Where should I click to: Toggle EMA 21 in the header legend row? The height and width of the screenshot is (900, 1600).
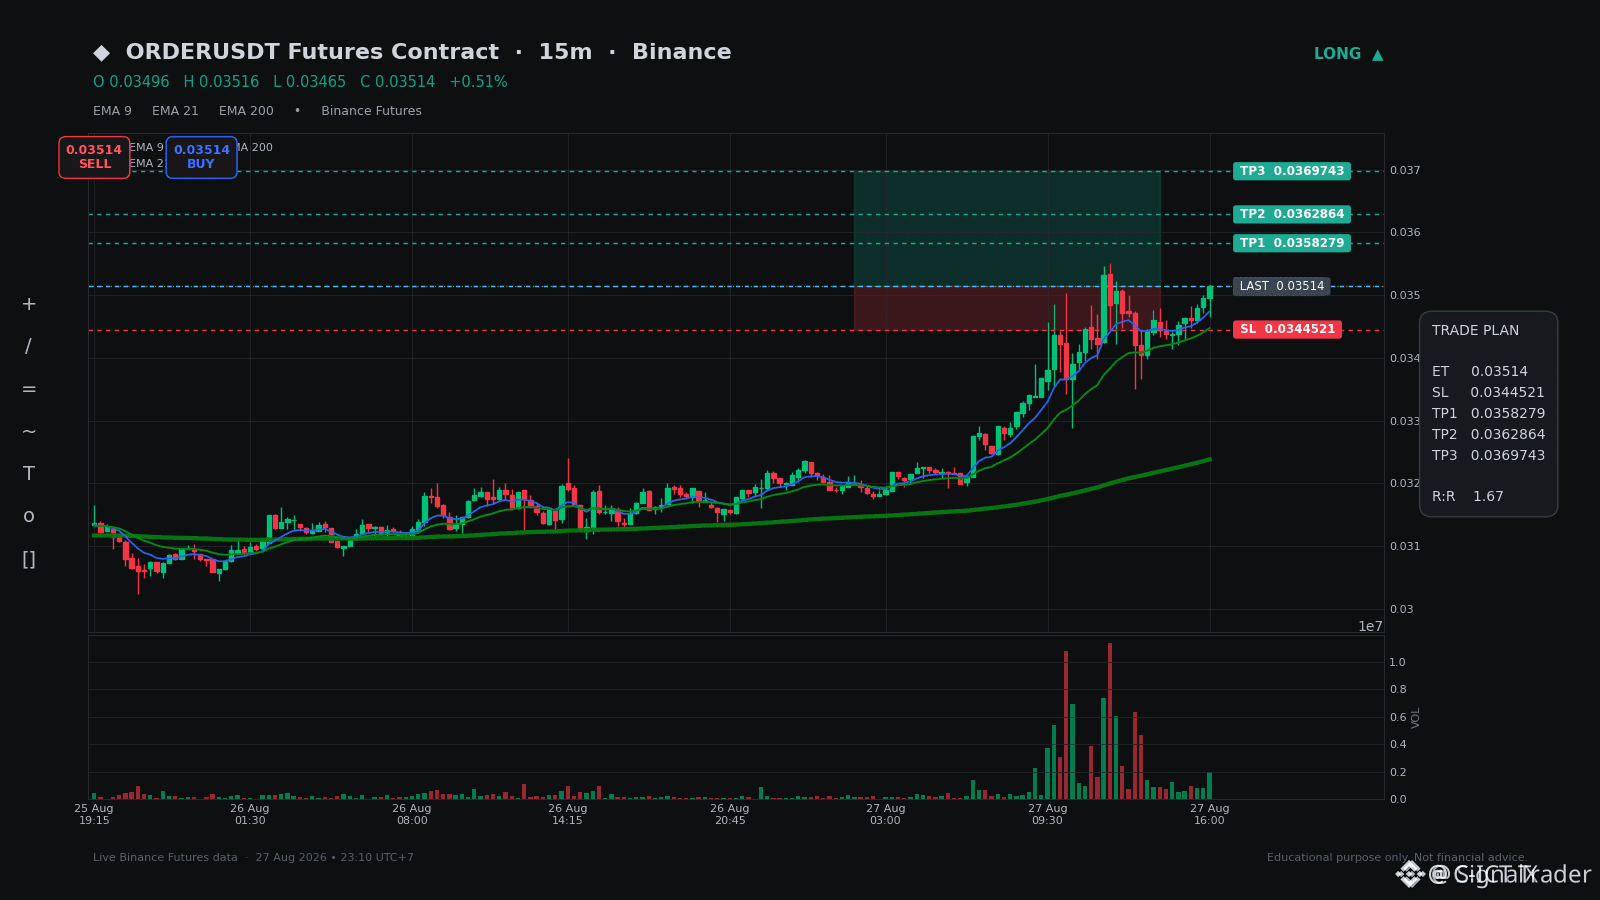175,111
